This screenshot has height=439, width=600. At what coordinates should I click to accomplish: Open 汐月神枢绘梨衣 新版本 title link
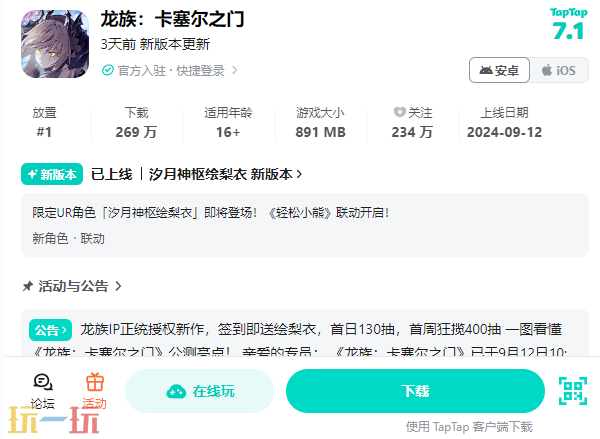click(220, 174)
